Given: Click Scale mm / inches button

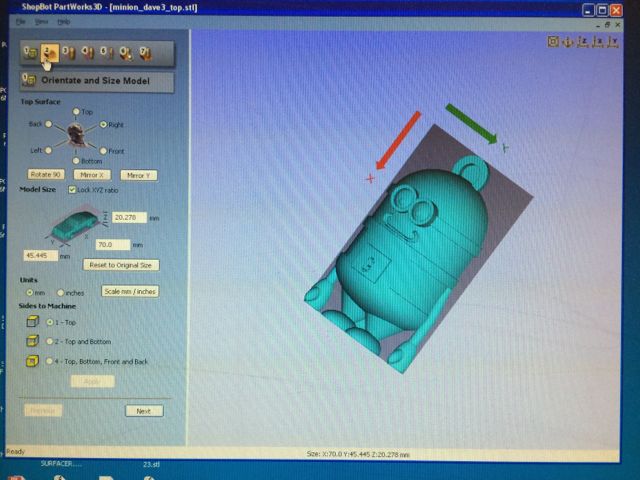Looking at the screenshot, I should pyautogui.click(x=130, y=291).
